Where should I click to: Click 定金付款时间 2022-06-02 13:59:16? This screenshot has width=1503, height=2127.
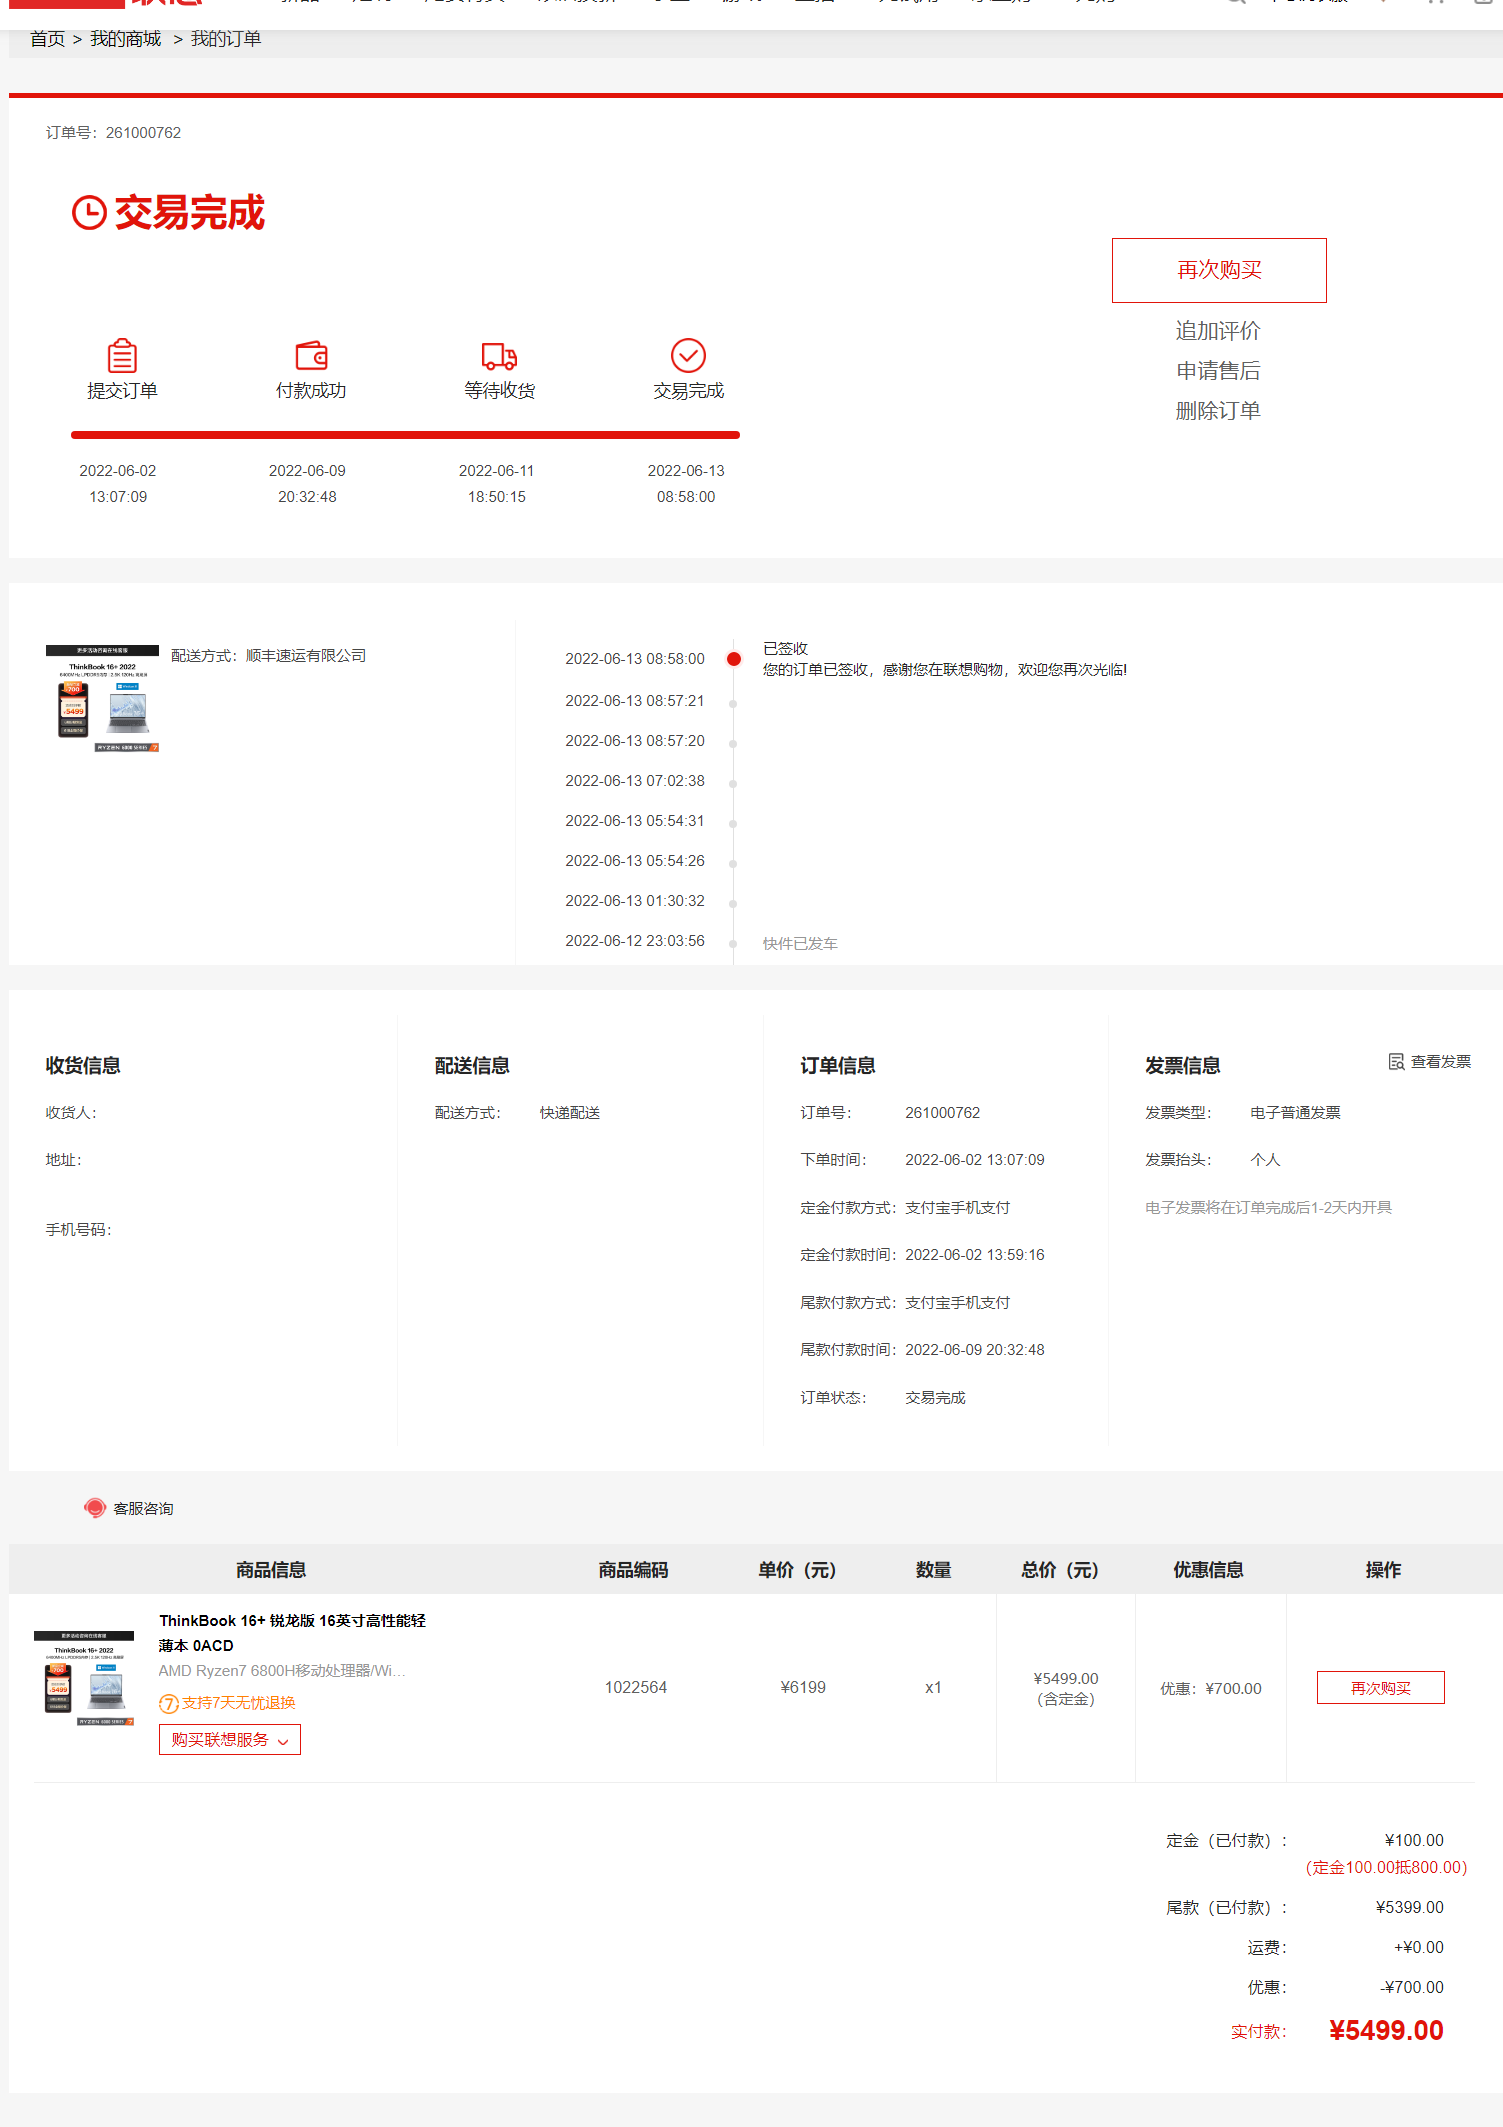click(x=975, y=1255)
